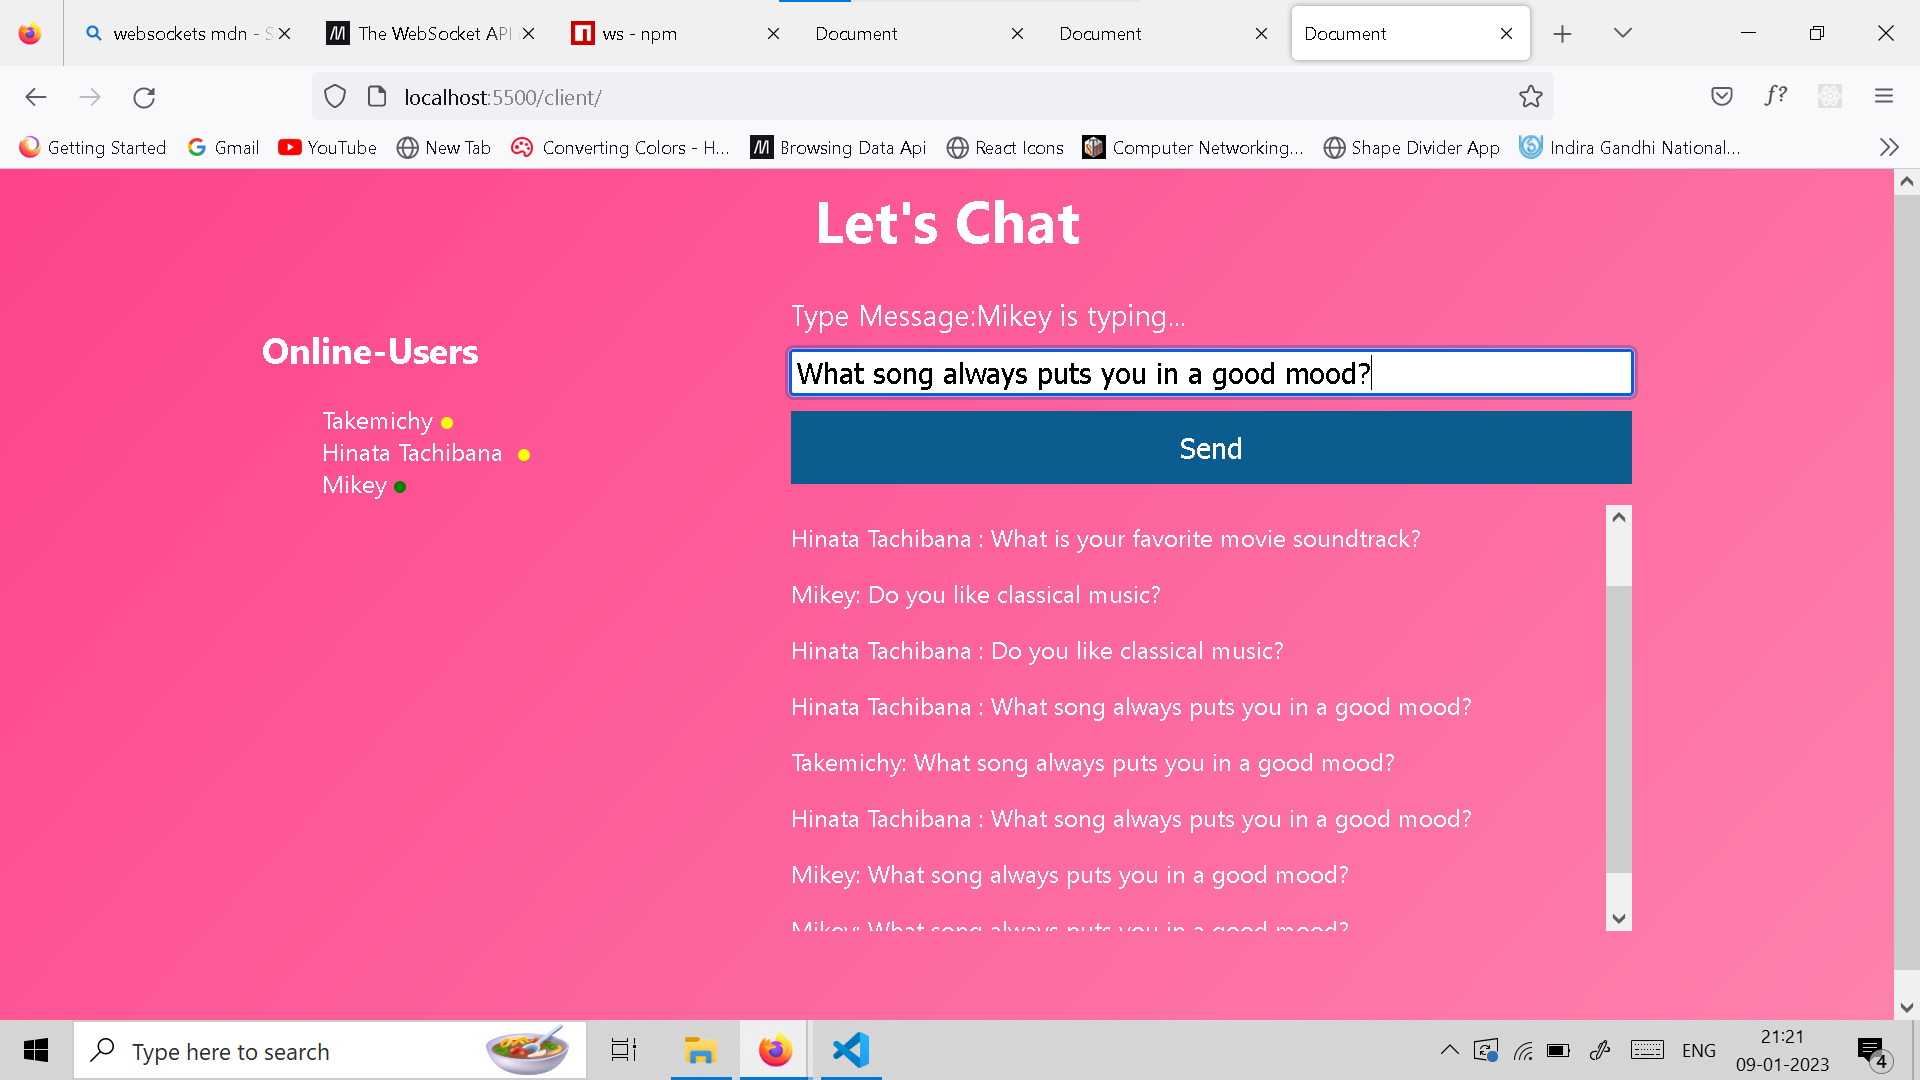Open the React Icons bookmark

click(x=1005, y=147)
